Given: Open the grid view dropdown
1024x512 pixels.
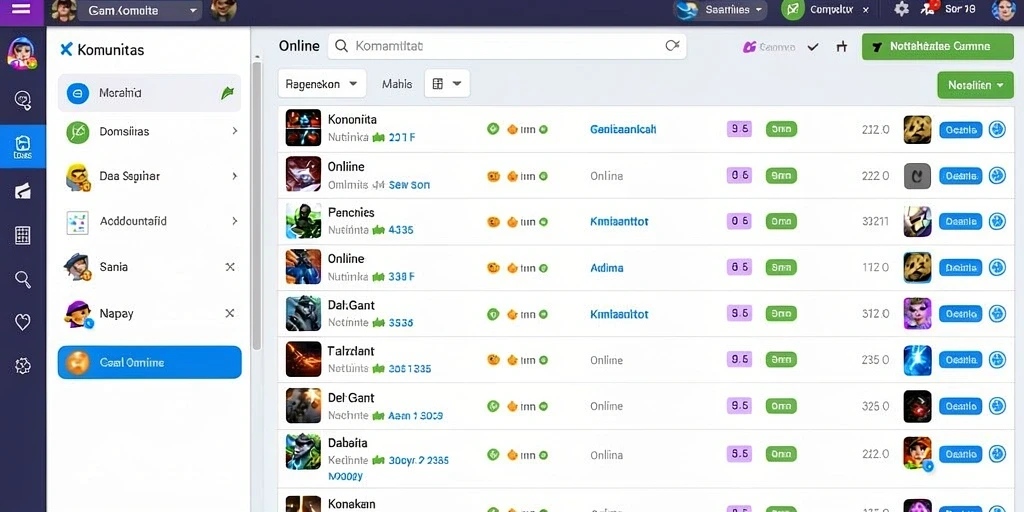Looking at the screenshot, I should point(447,84).
